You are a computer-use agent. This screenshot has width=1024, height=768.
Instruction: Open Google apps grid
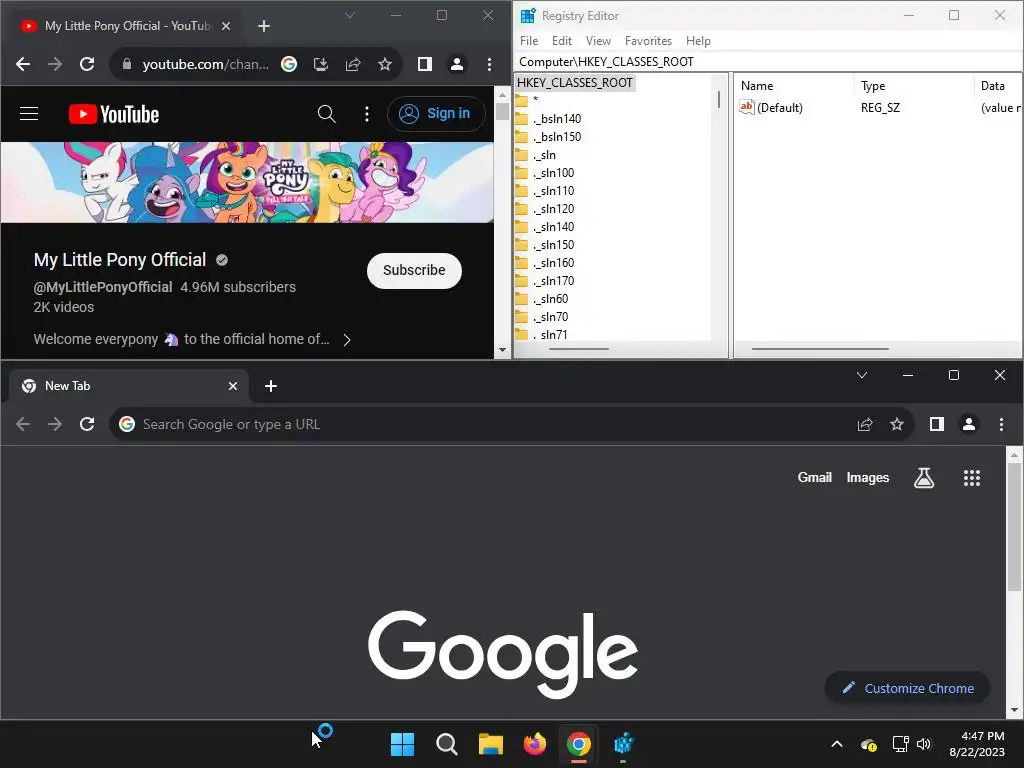point(972,478)
